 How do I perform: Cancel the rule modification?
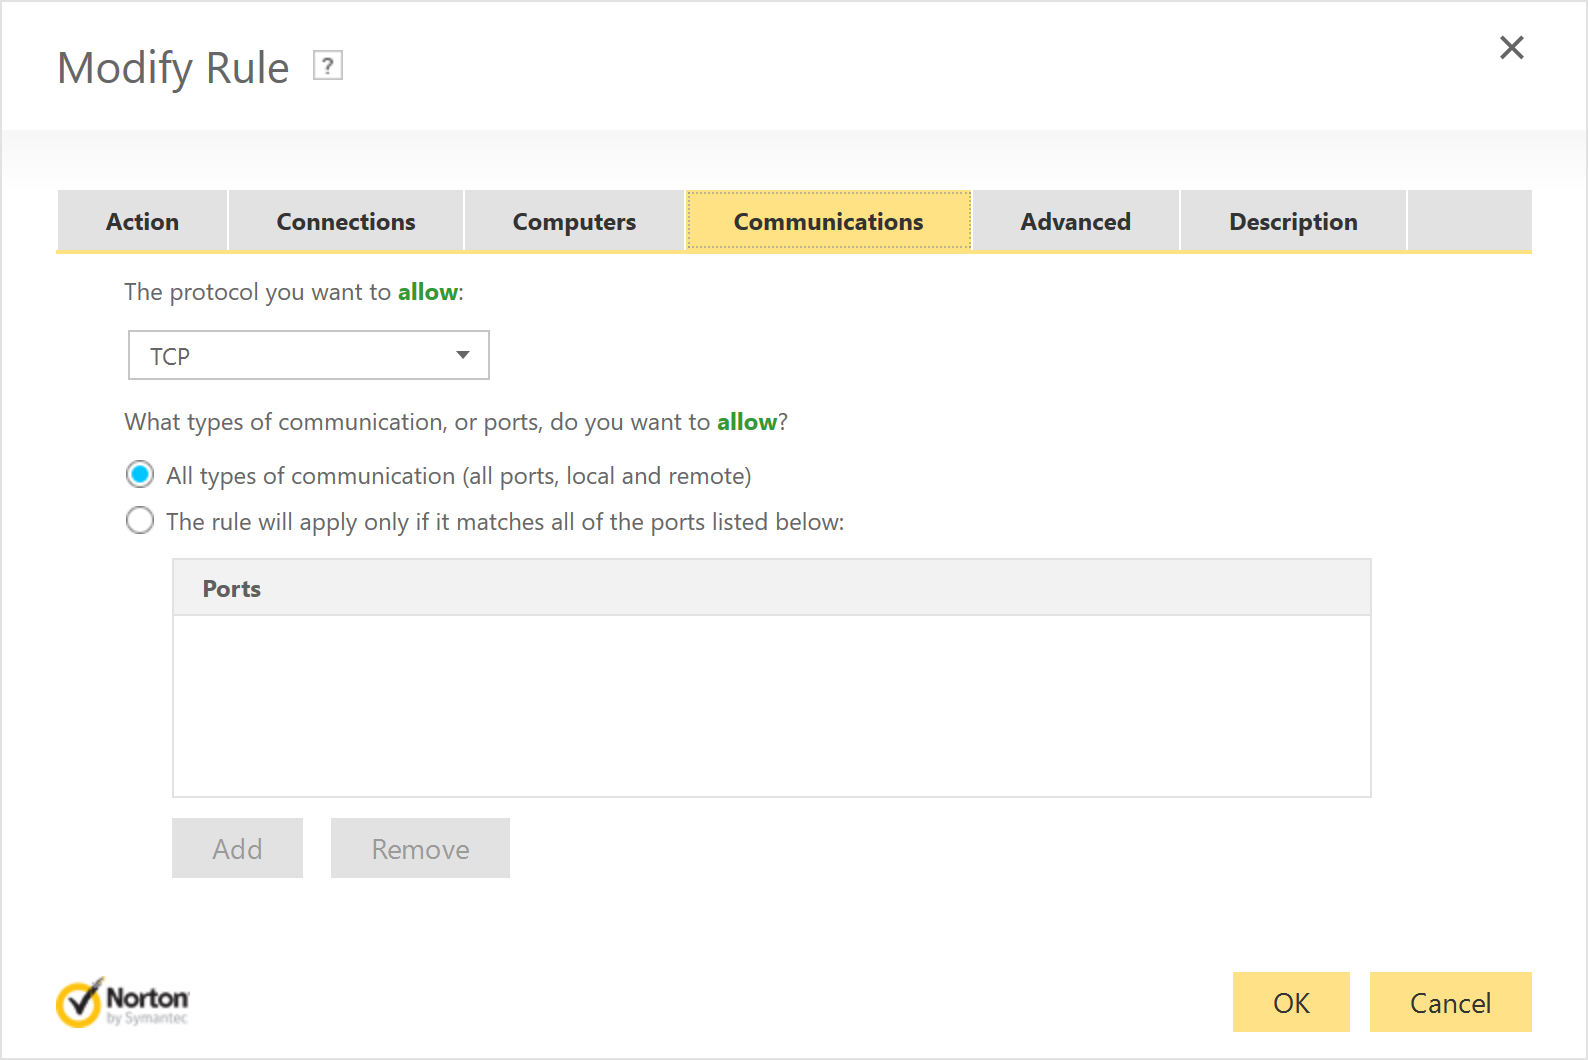(x=1449, y=1002)
